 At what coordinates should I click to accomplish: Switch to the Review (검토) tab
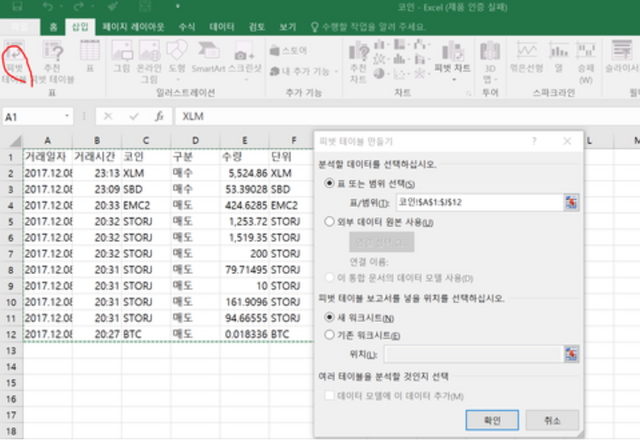click(x=257, y=27)
